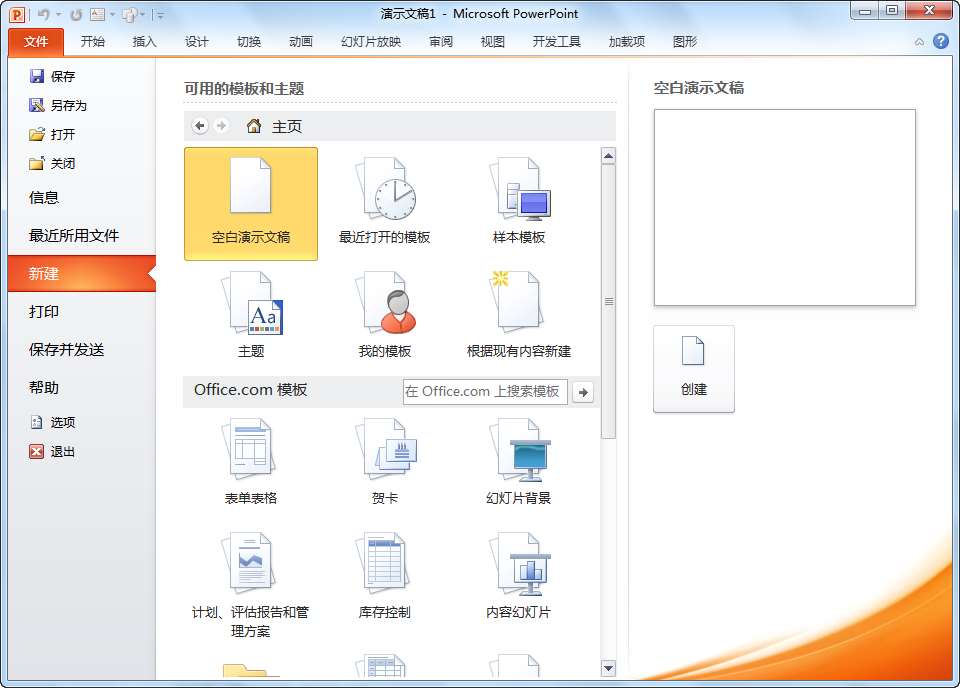
Task: Switch to the Insert (插入) tab
Action: point(144,42)
